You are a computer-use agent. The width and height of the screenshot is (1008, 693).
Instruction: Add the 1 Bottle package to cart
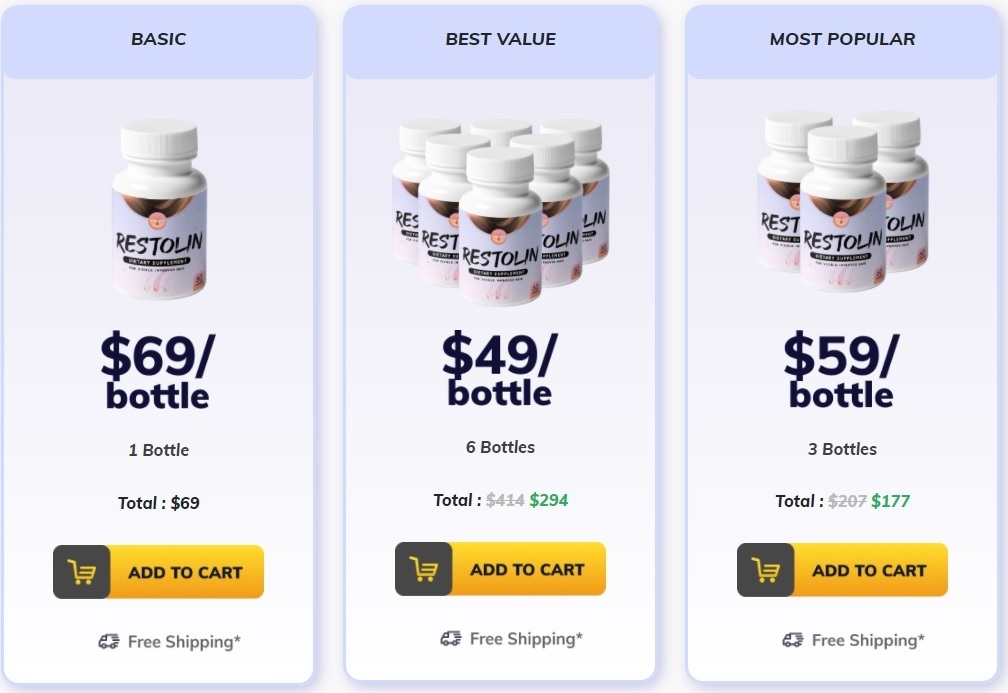pos(158,572)
